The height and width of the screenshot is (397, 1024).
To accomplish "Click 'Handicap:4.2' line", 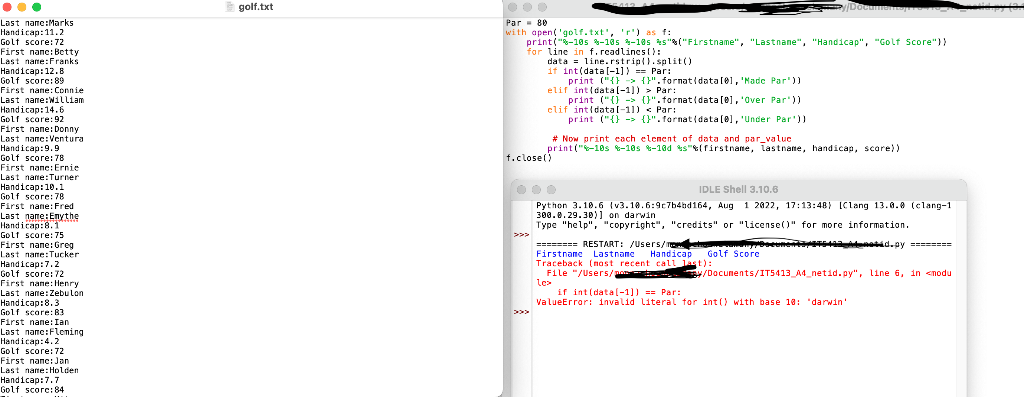I will [x=30, y=341].
